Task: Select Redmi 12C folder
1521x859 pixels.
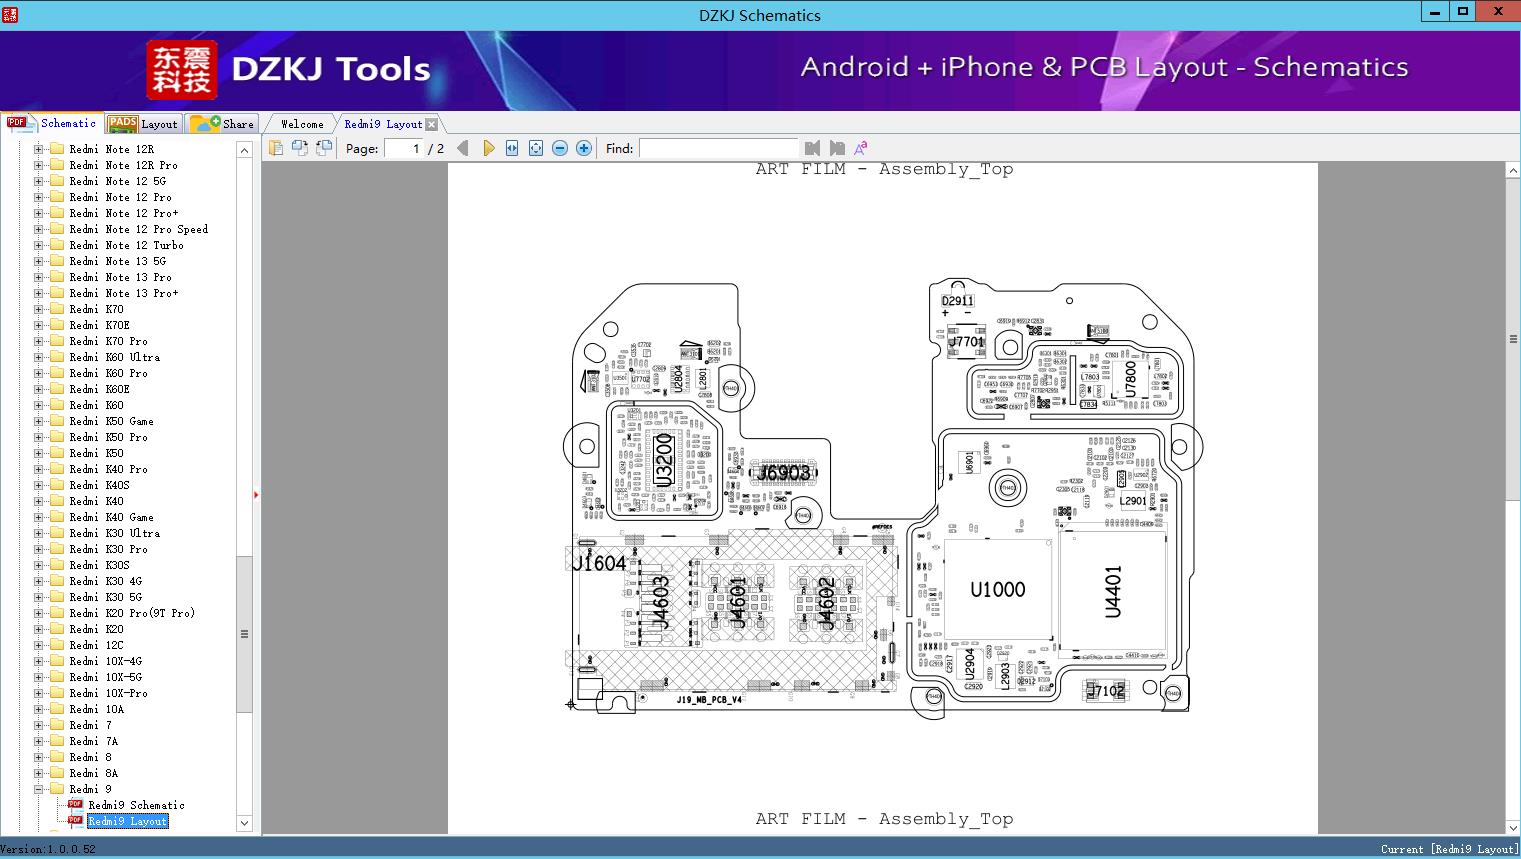Action: coord(96,645)
